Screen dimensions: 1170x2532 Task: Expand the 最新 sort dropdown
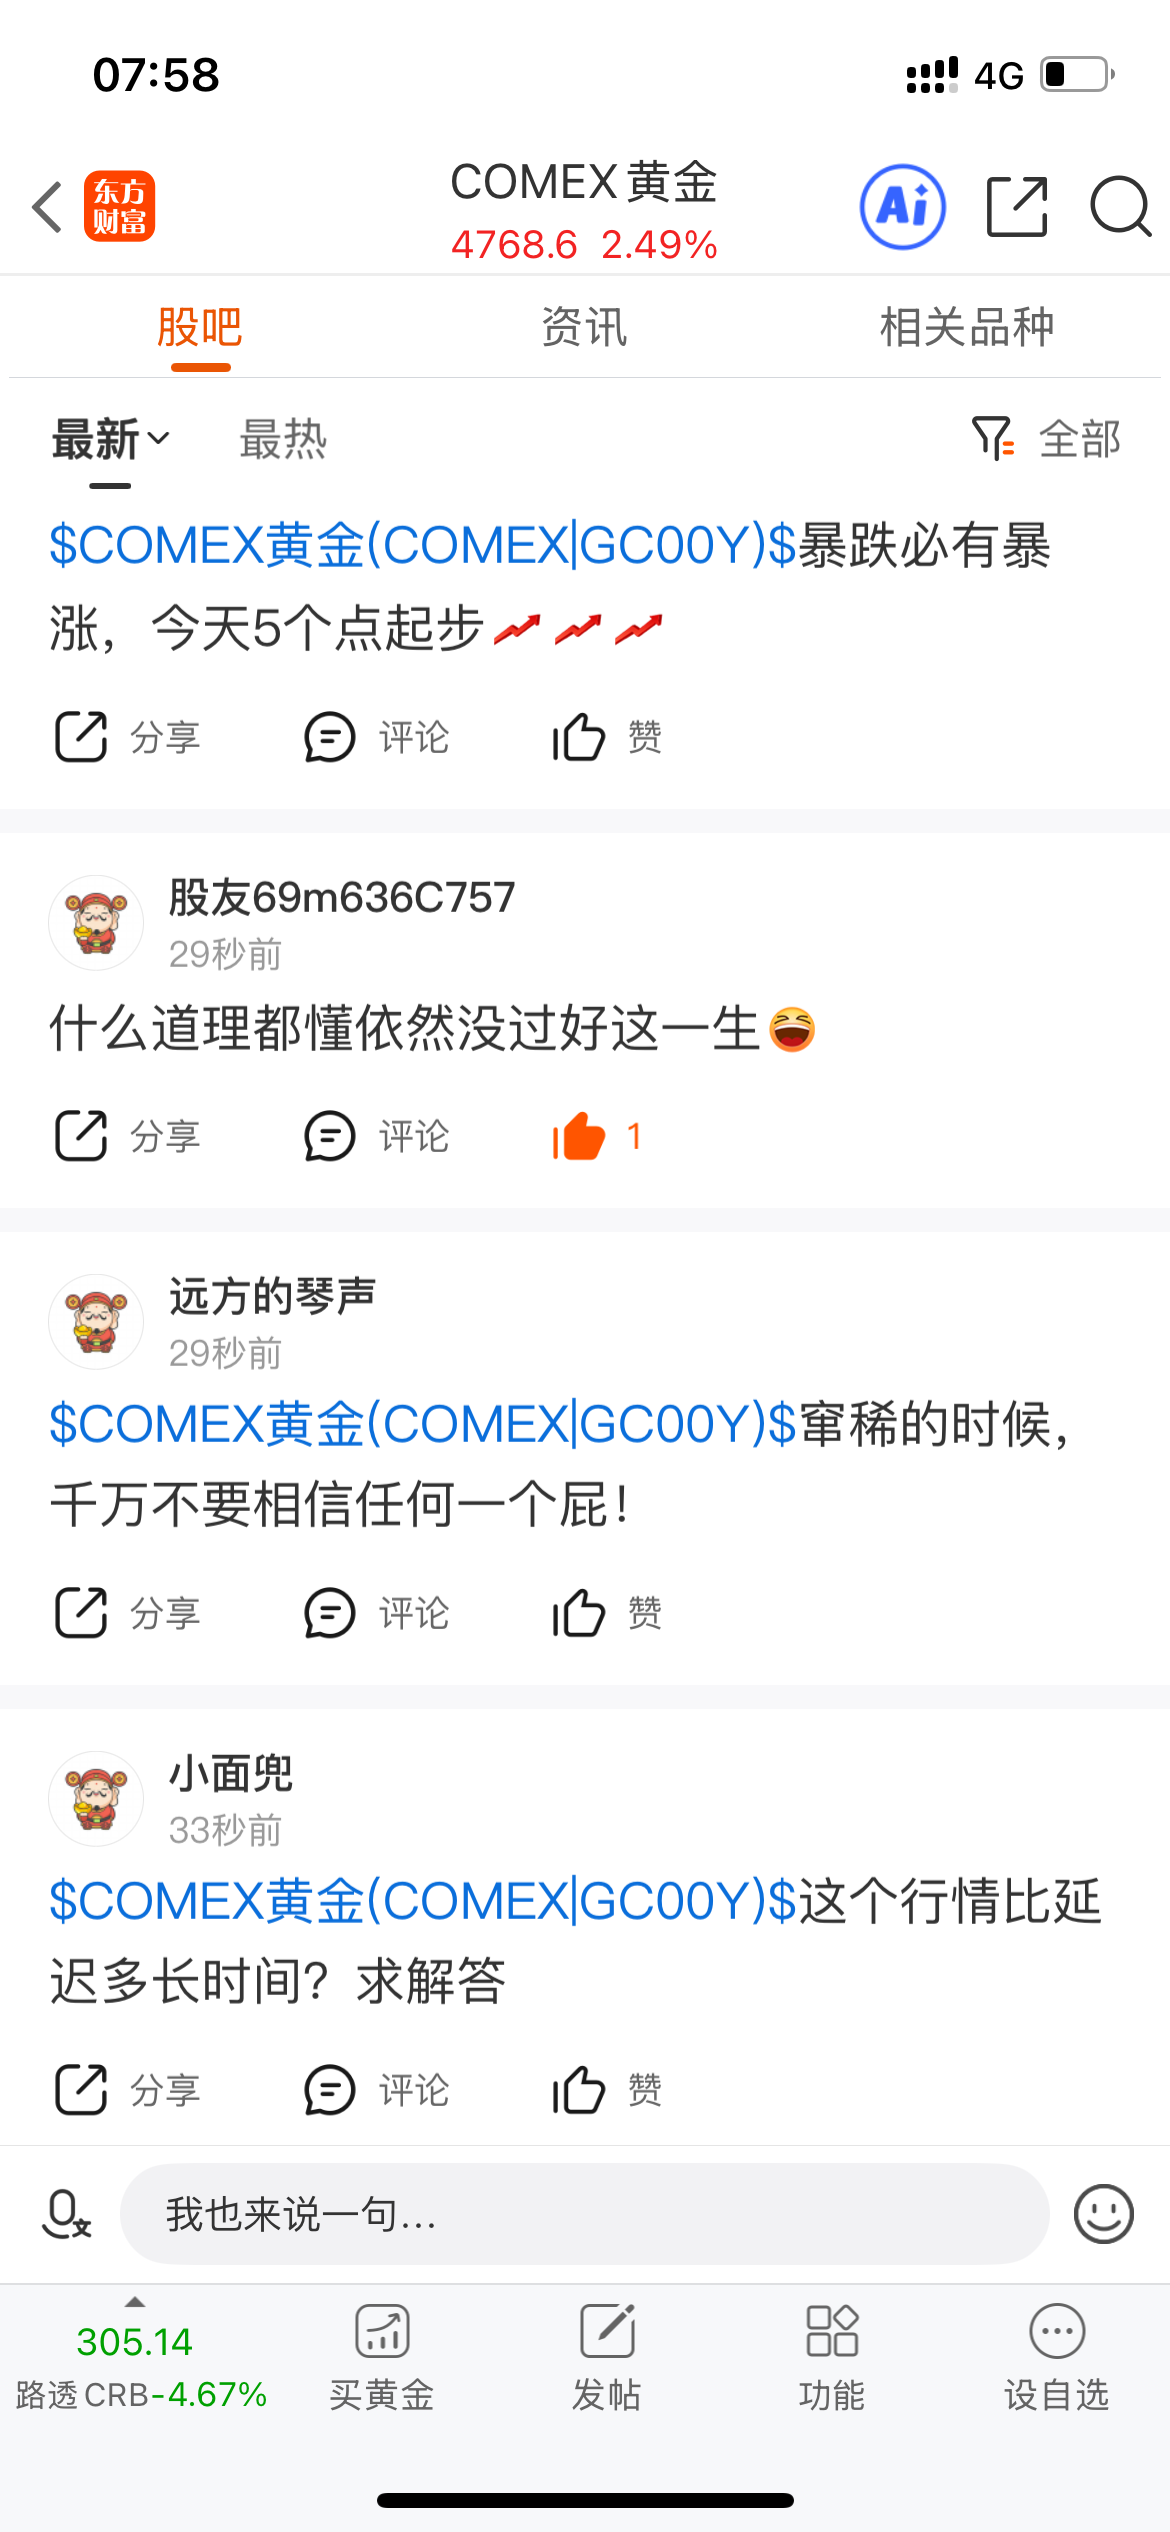click(111, 439)
